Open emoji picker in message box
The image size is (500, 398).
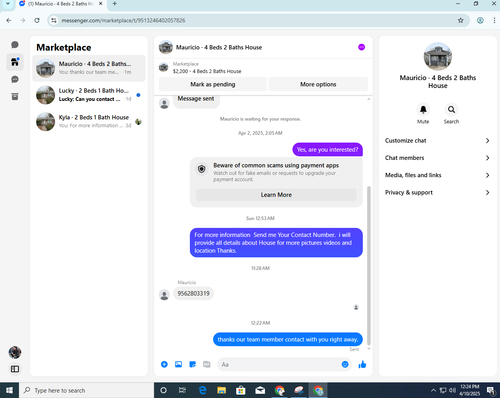345,364
